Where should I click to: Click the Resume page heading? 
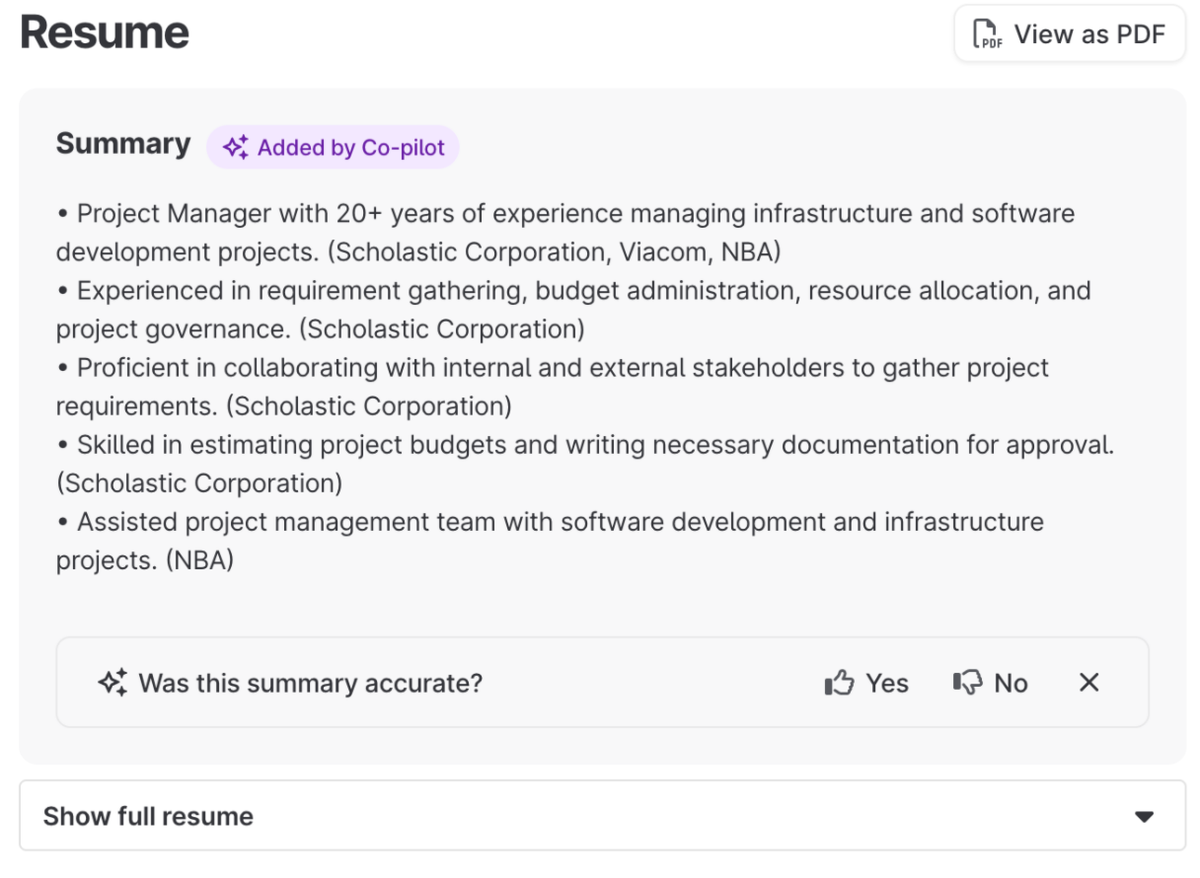[105, 33]
